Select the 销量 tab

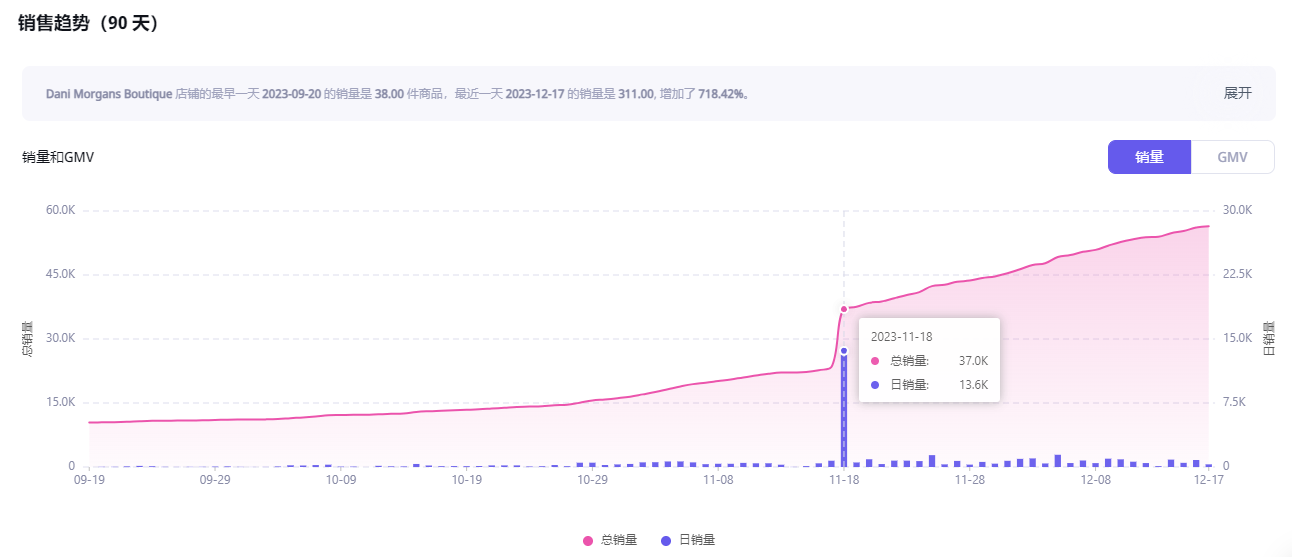(1149, 157)
